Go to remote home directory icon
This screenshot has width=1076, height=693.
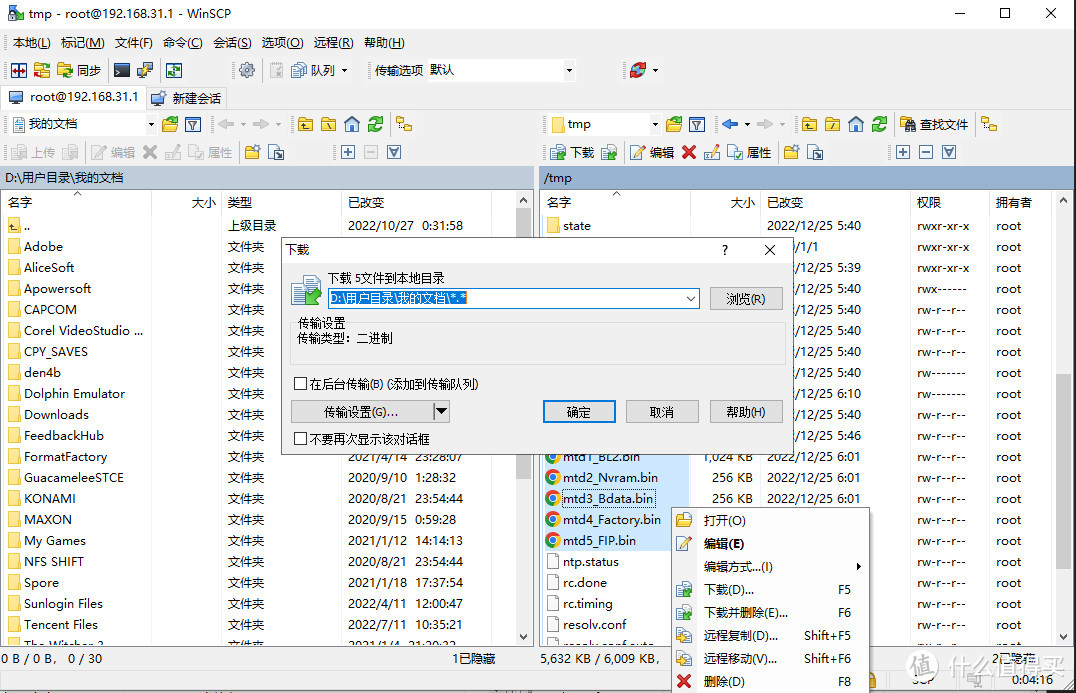[856, 124]
